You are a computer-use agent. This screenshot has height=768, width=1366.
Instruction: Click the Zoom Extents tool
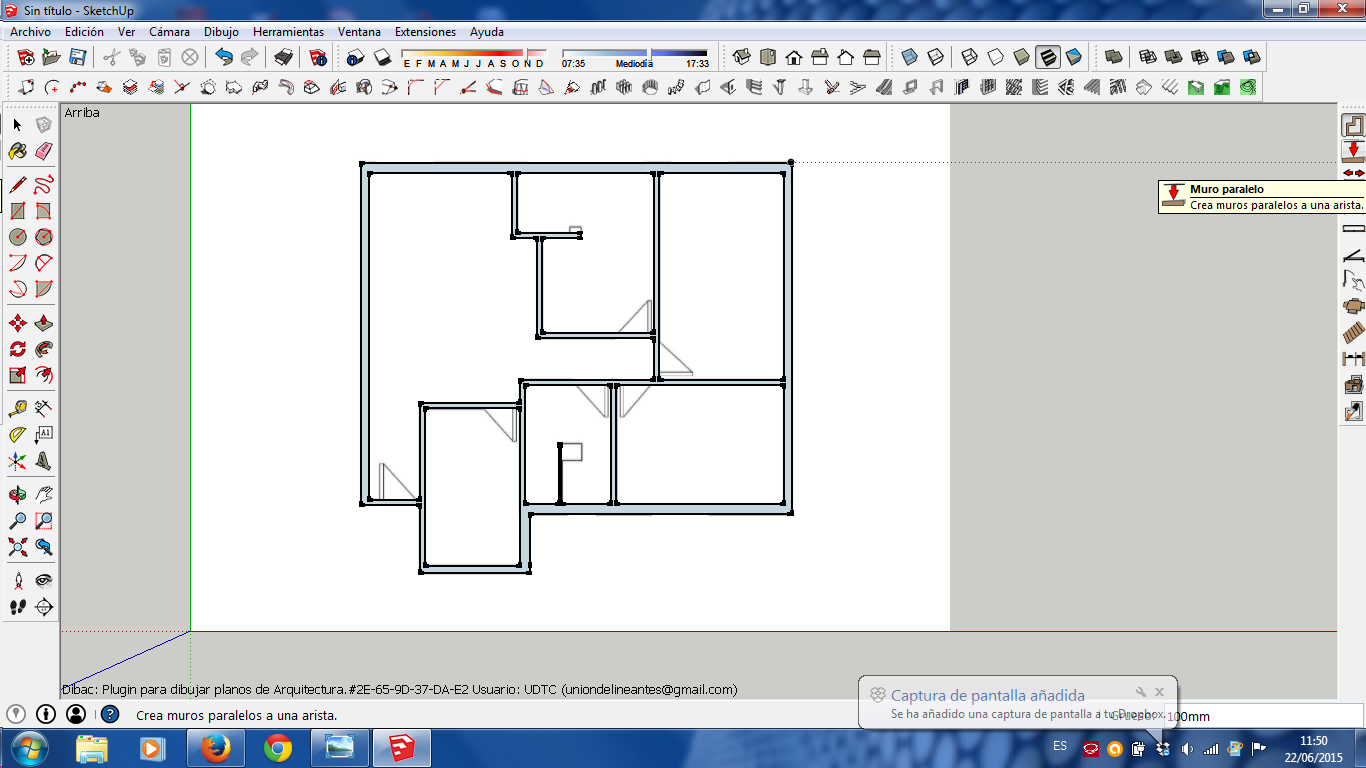[x=17, y=547]
